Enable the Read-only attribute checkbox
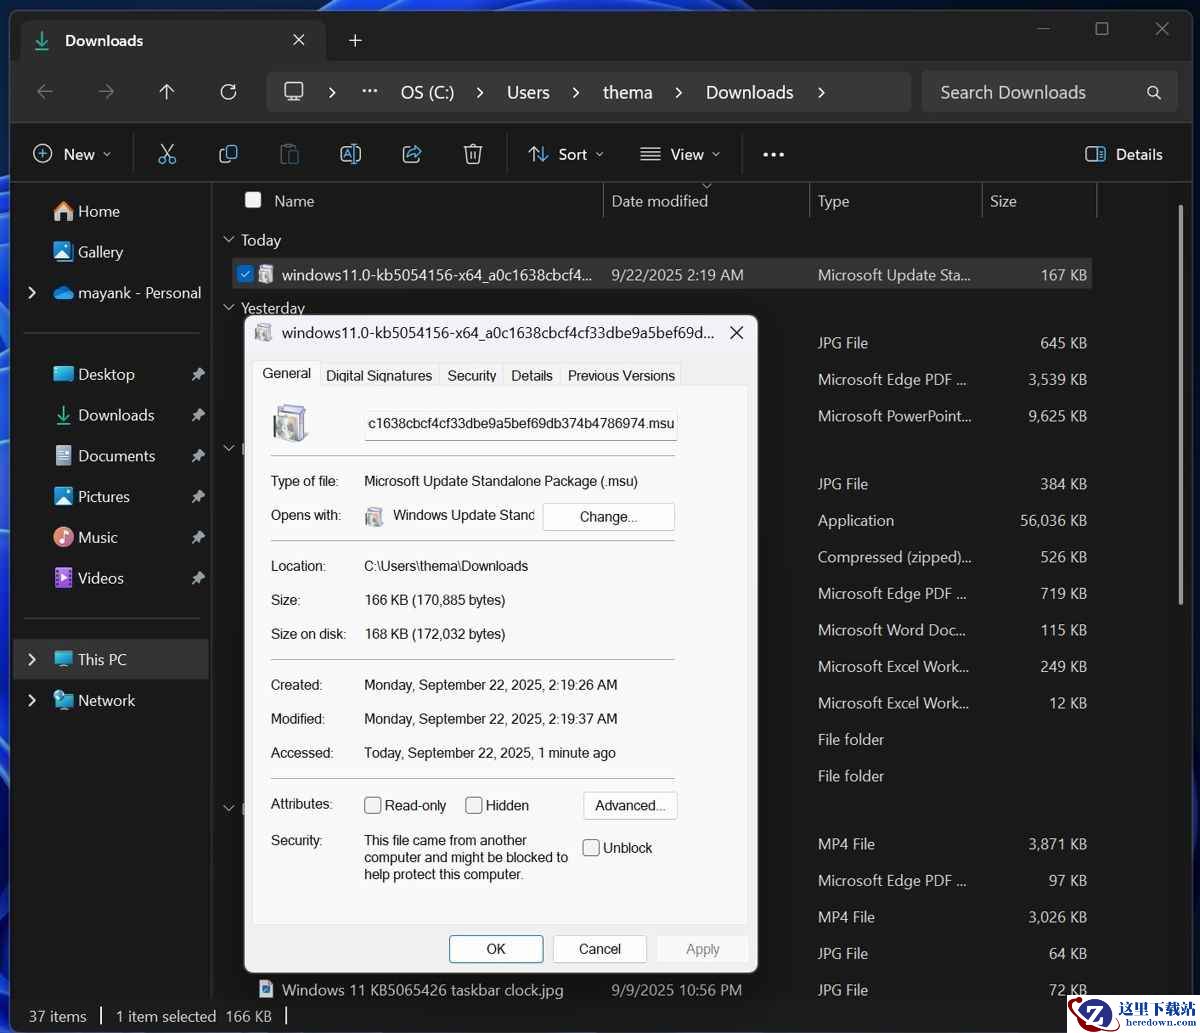The width and height of the screenshot is (1200, 1033). 373,805
